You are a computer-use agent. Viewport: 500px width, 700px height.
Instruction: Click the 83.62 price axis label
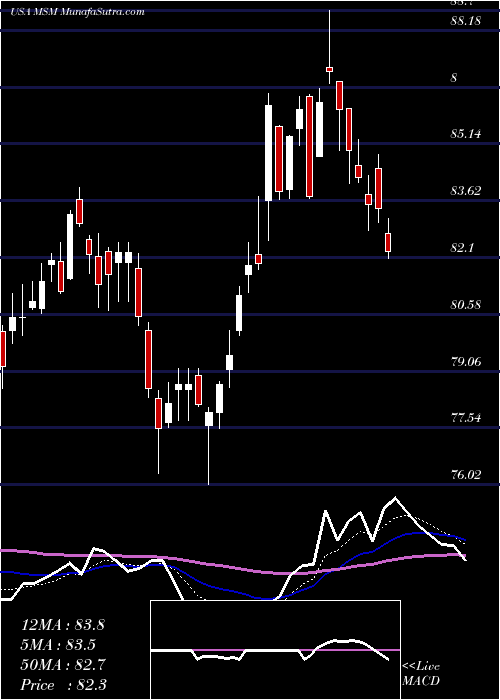pos(466,191)
